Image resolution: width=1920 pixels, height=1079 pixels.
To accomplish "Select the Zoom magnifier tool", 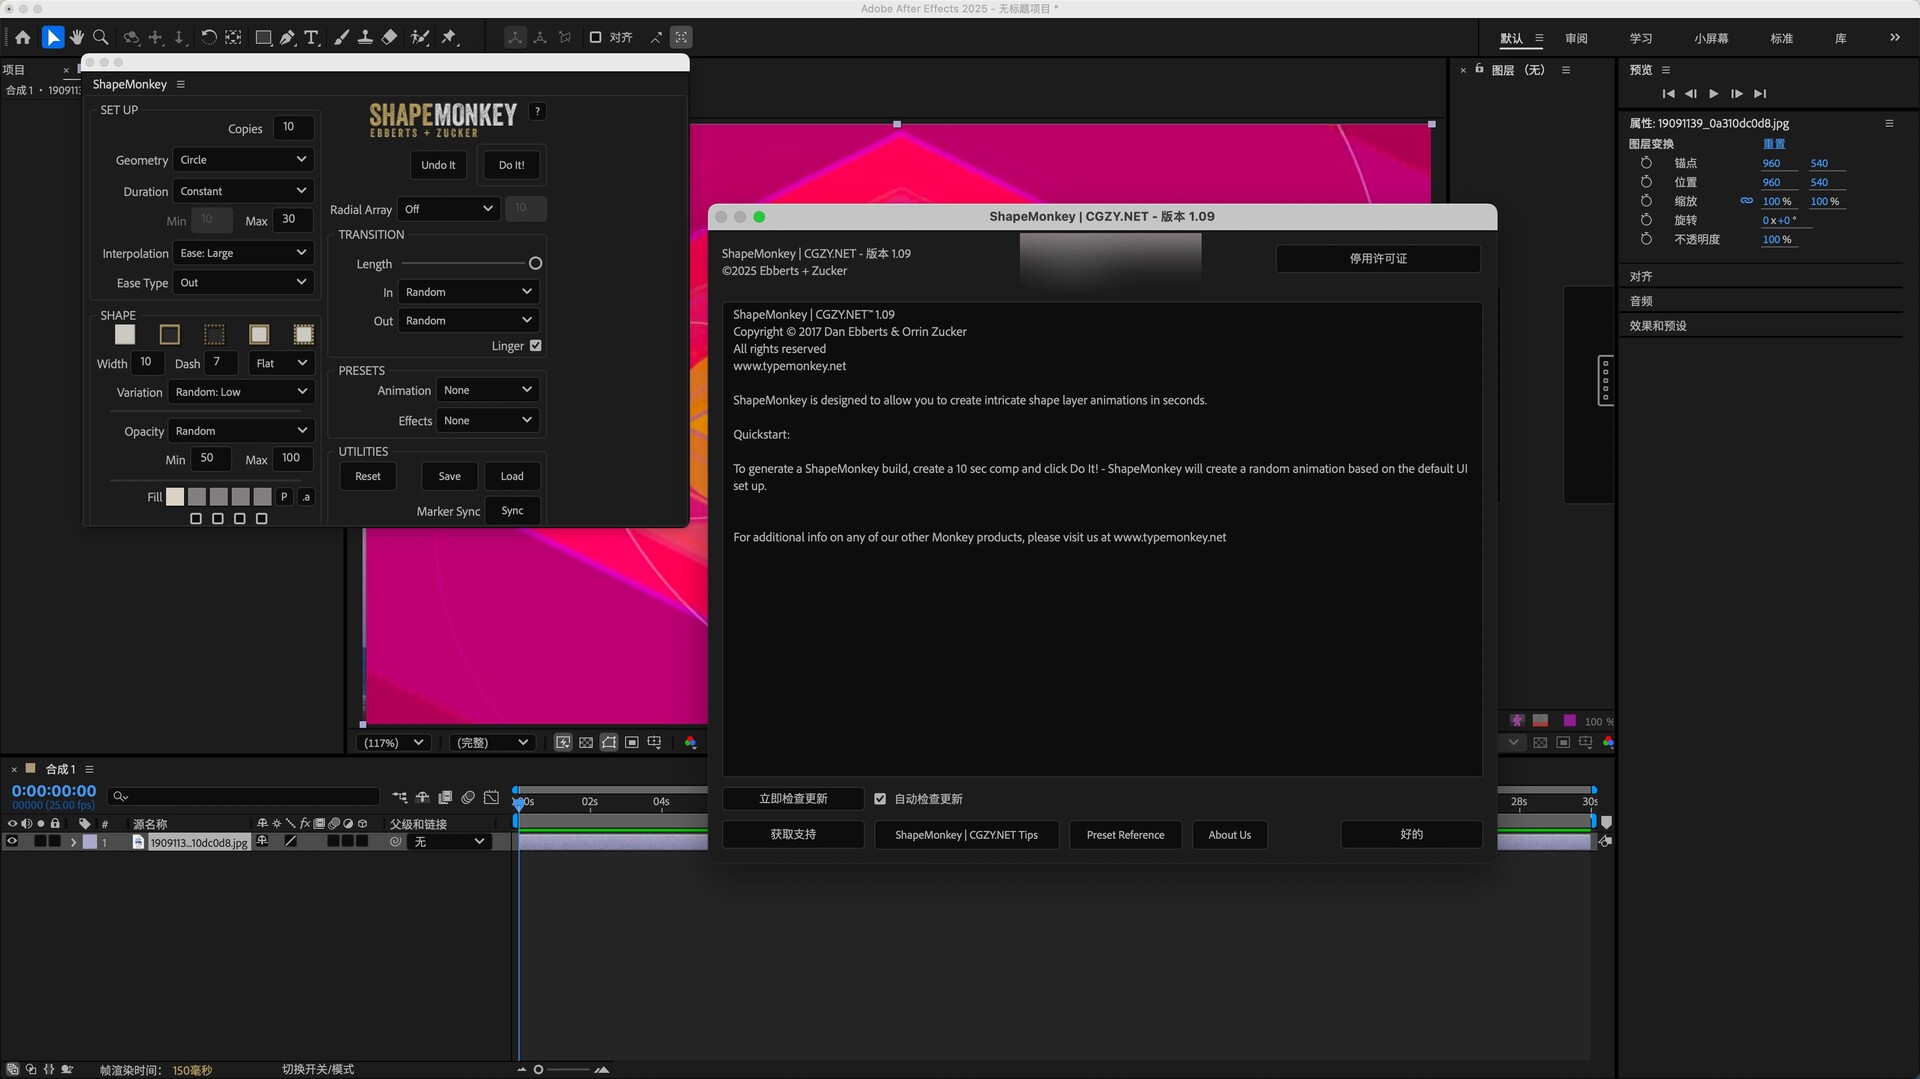I will 101,38.
